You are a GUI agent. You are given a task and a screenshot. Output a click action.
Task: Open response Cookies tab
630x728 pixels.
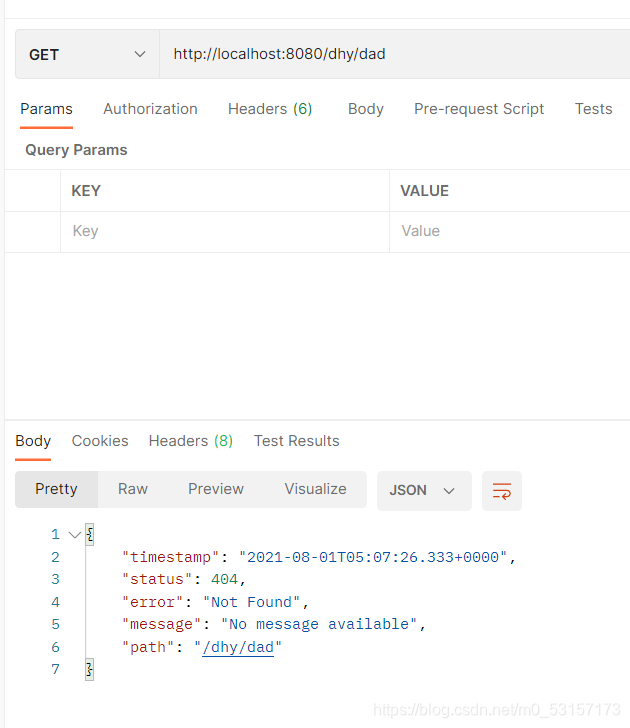[x=100, y=441]
